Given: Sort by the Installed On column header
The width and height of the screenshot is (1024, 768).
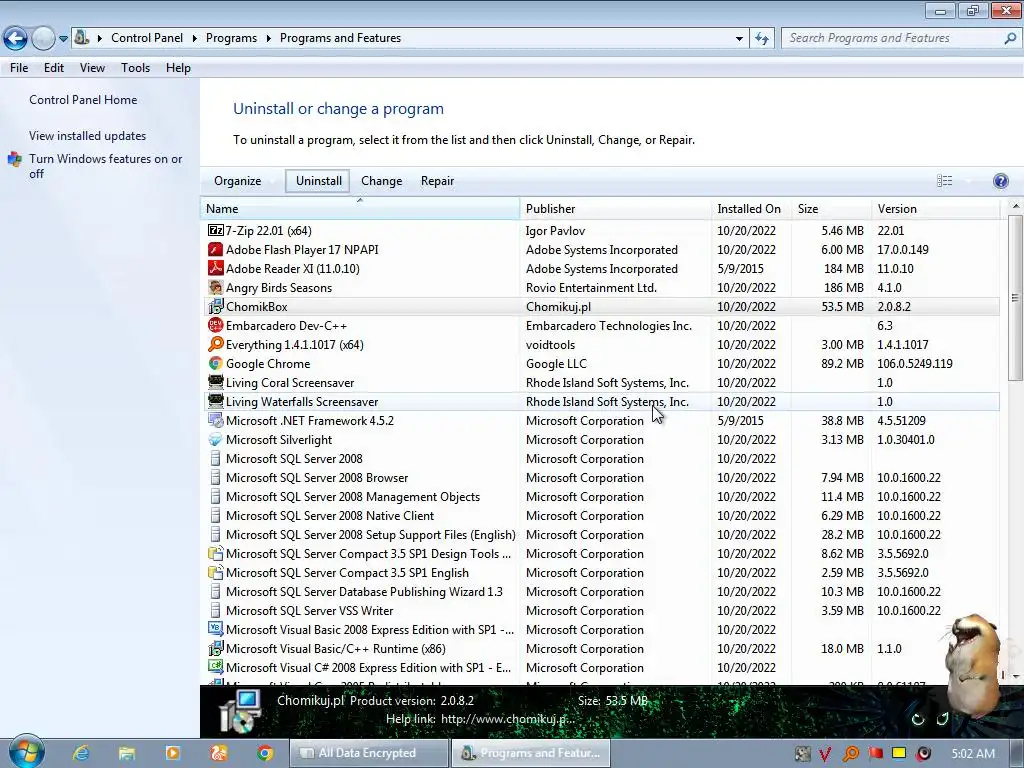Looking at the screenshot, I should click(751, 209).
